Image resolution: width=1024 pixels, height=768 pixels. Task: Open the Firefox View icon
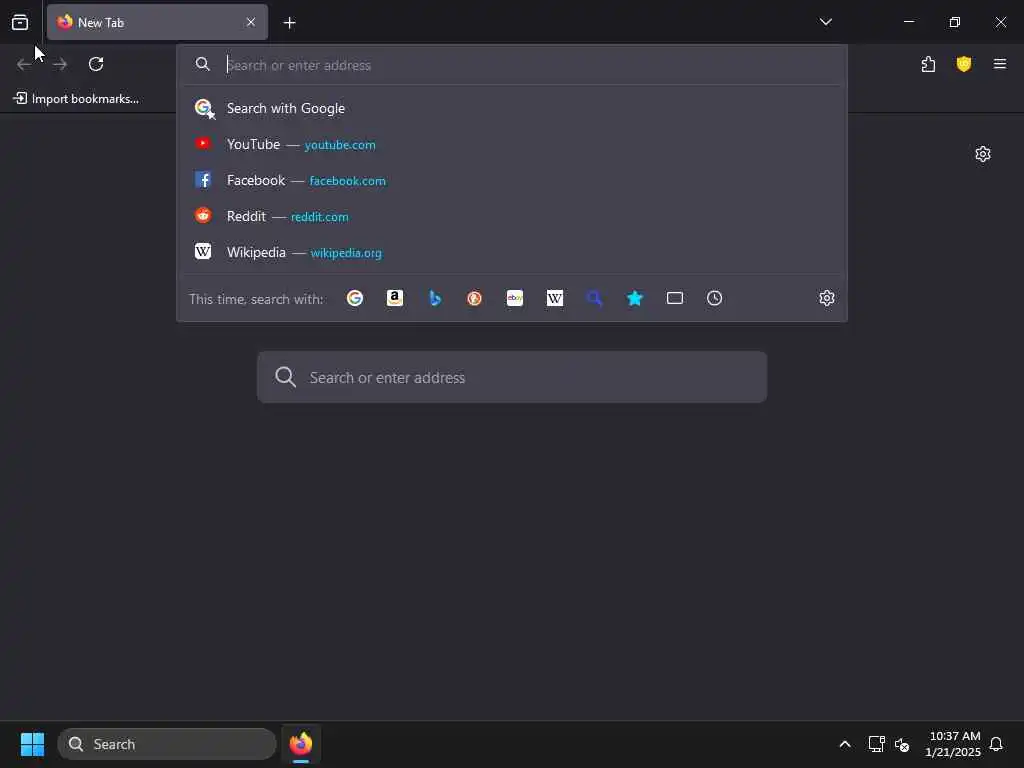coord(20,23)
